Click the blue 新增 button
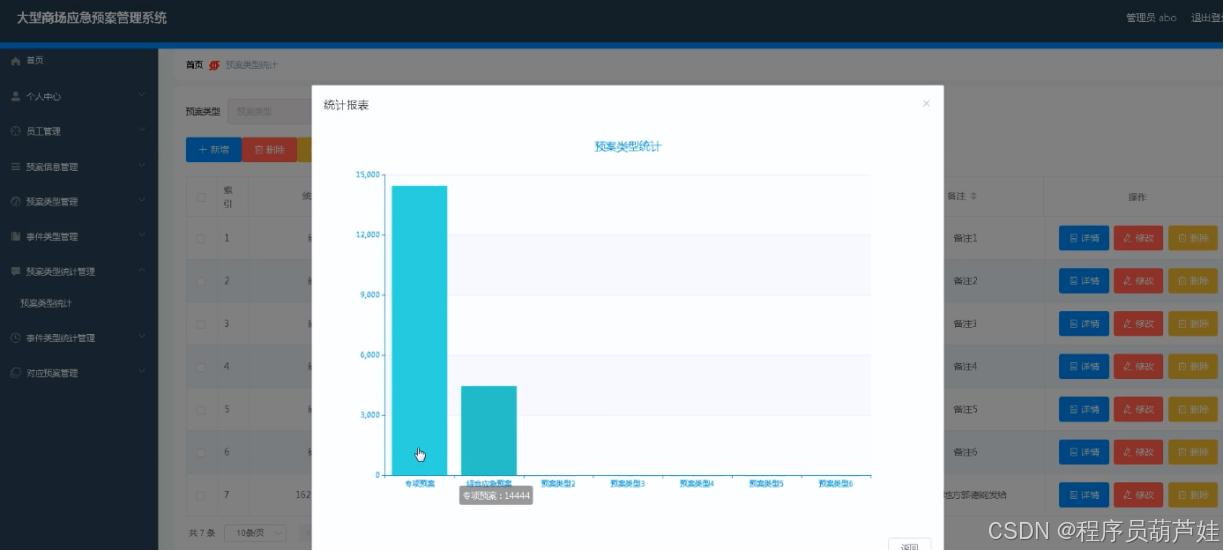Image resolution: width=1224 pixels, height=551 pixels. (213, 150)
